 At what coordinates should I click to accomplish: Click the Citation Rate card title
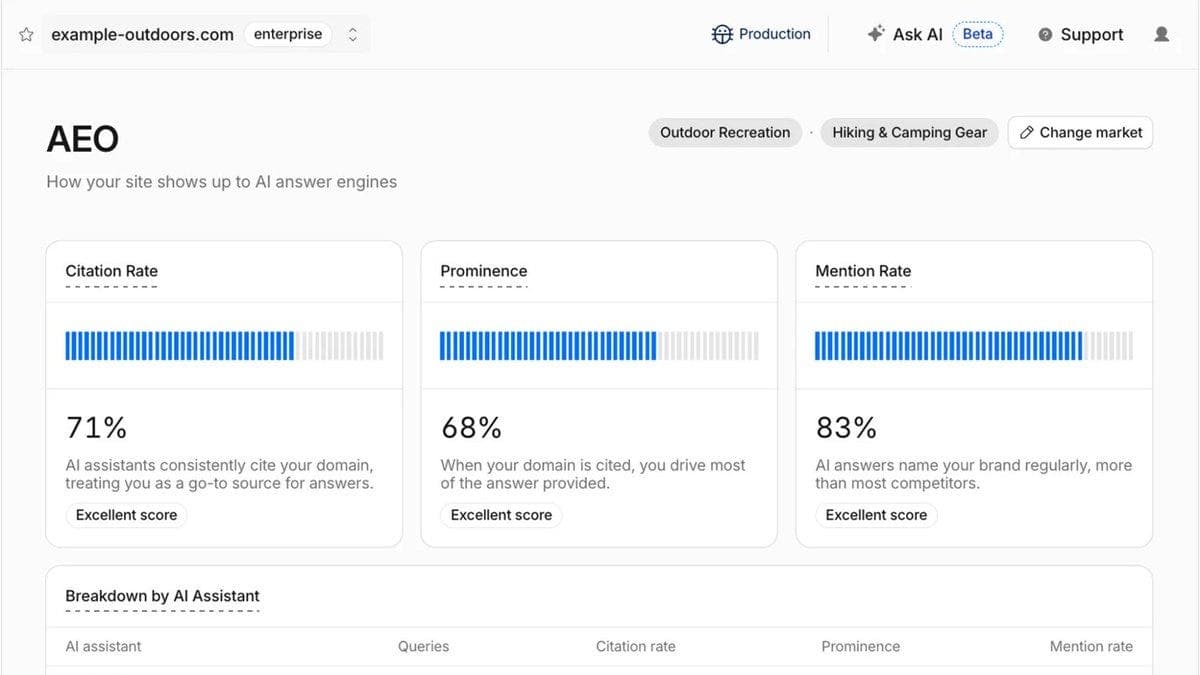(112, 271)
